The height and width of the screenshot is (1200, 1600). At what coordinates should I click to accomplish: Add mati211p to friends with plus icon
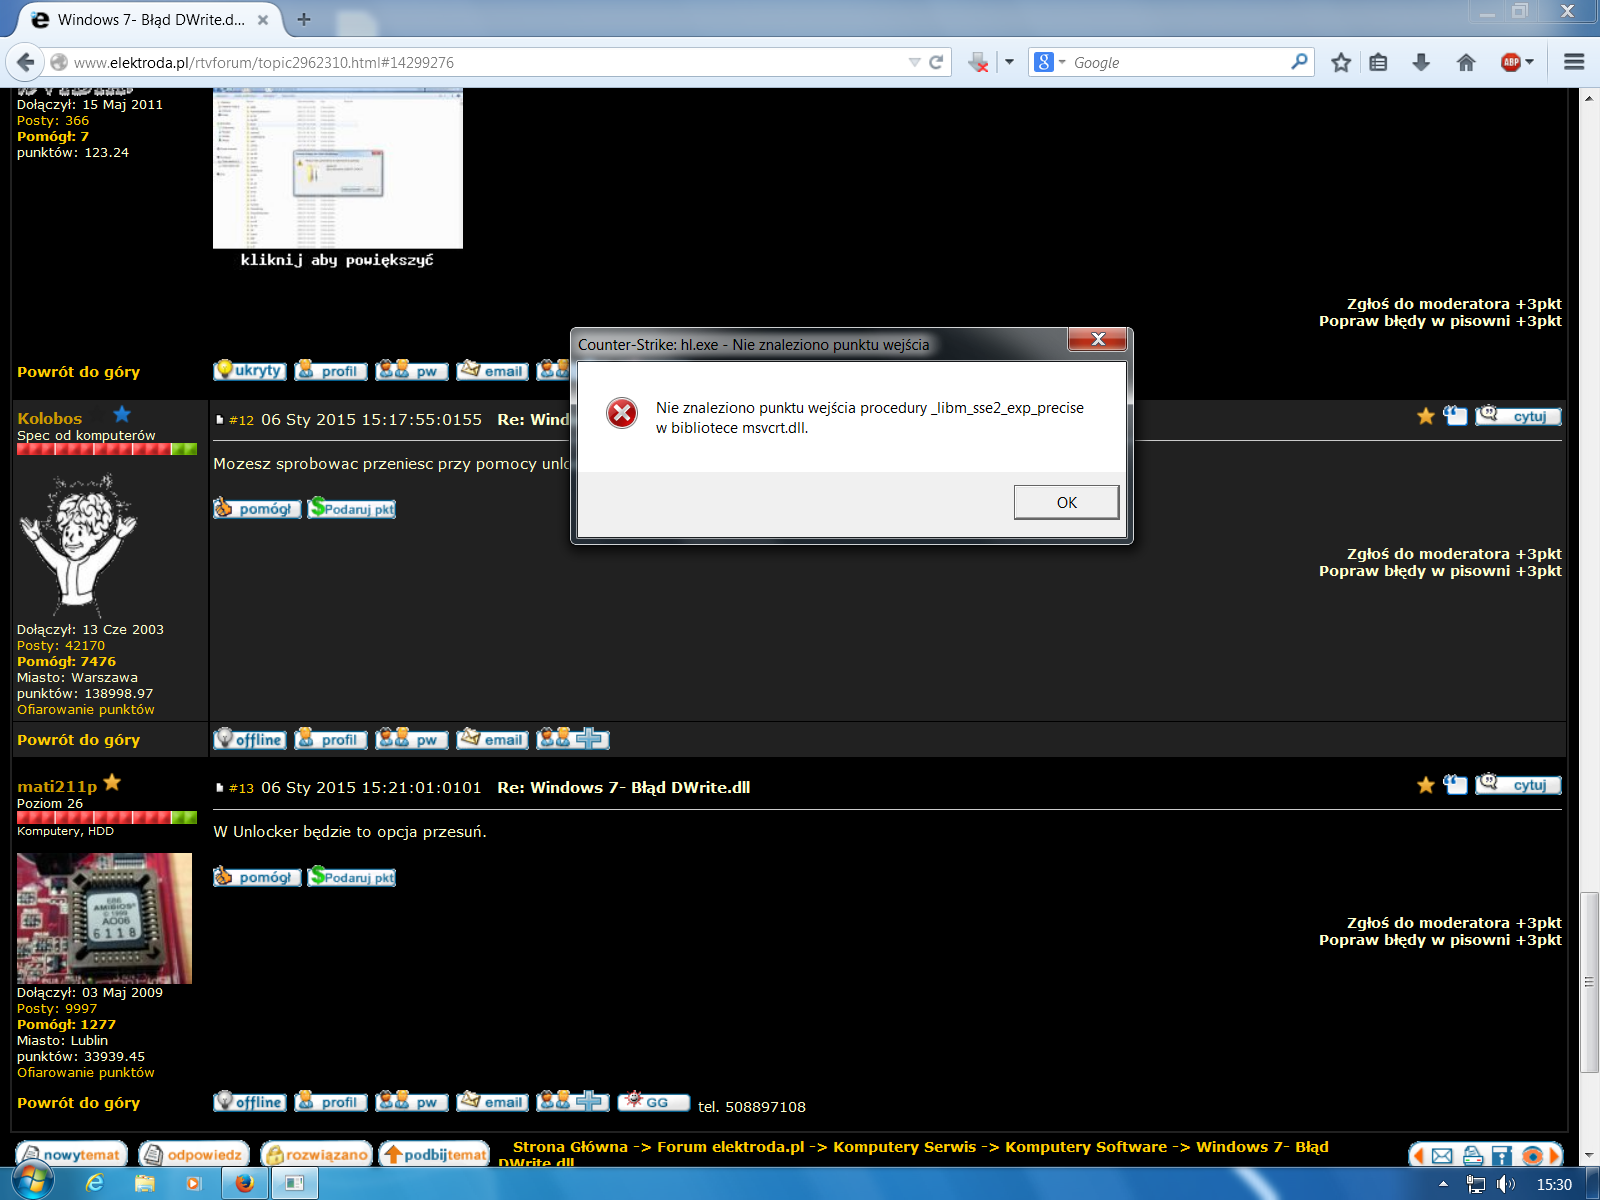(573, 1102)
